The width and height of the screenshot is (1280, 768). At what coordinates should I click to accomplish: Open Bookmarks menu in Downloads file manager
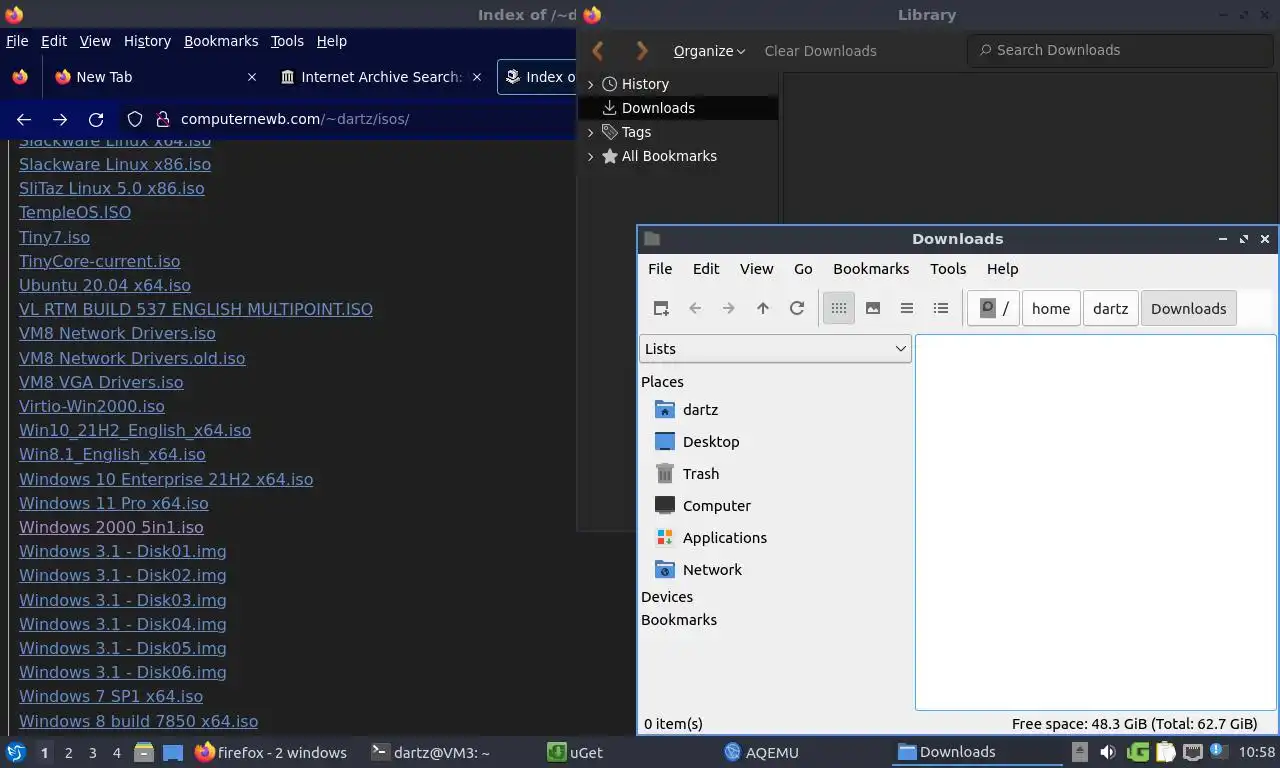pyautogui.click(x=871, y=269)
